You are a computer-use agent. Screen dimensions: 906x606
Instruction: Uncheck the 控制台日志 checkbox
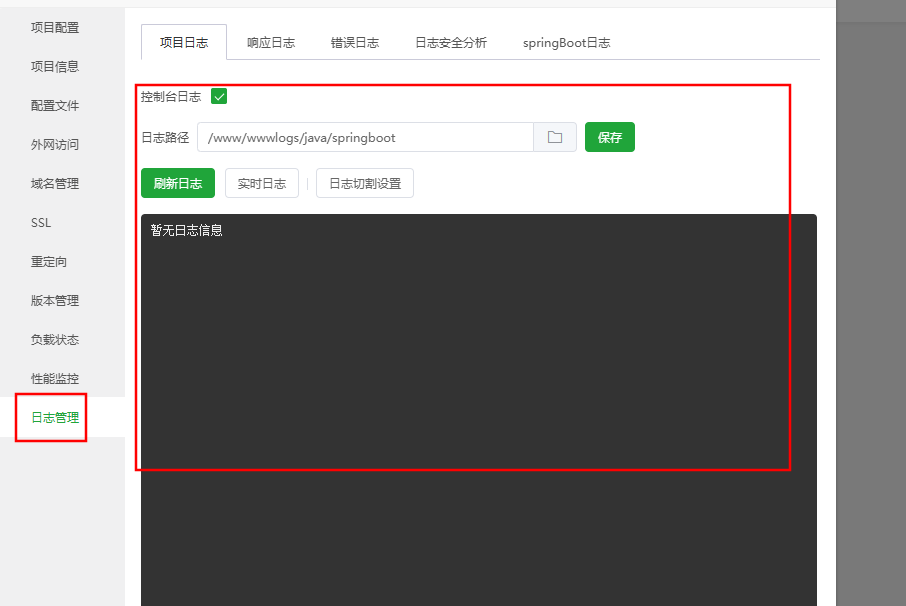(x=219, y=96)
